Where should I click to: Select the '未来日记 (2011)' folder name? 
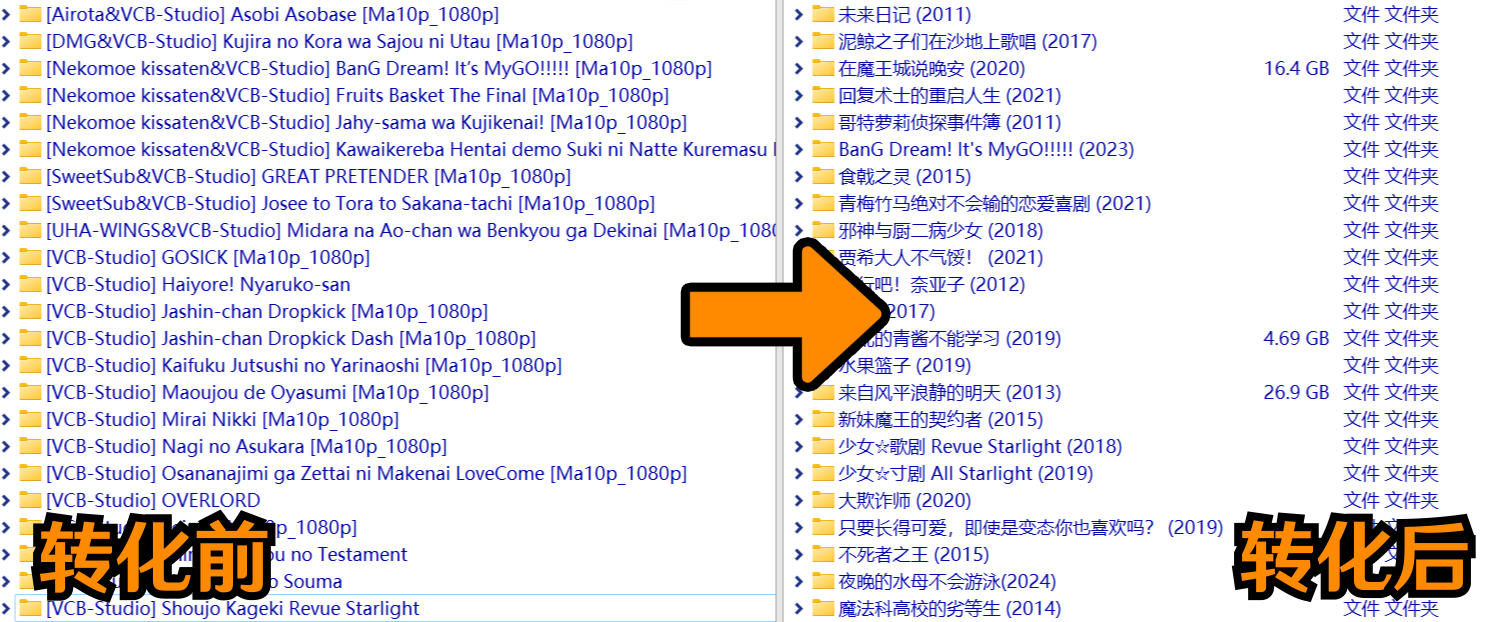(904, 15)
